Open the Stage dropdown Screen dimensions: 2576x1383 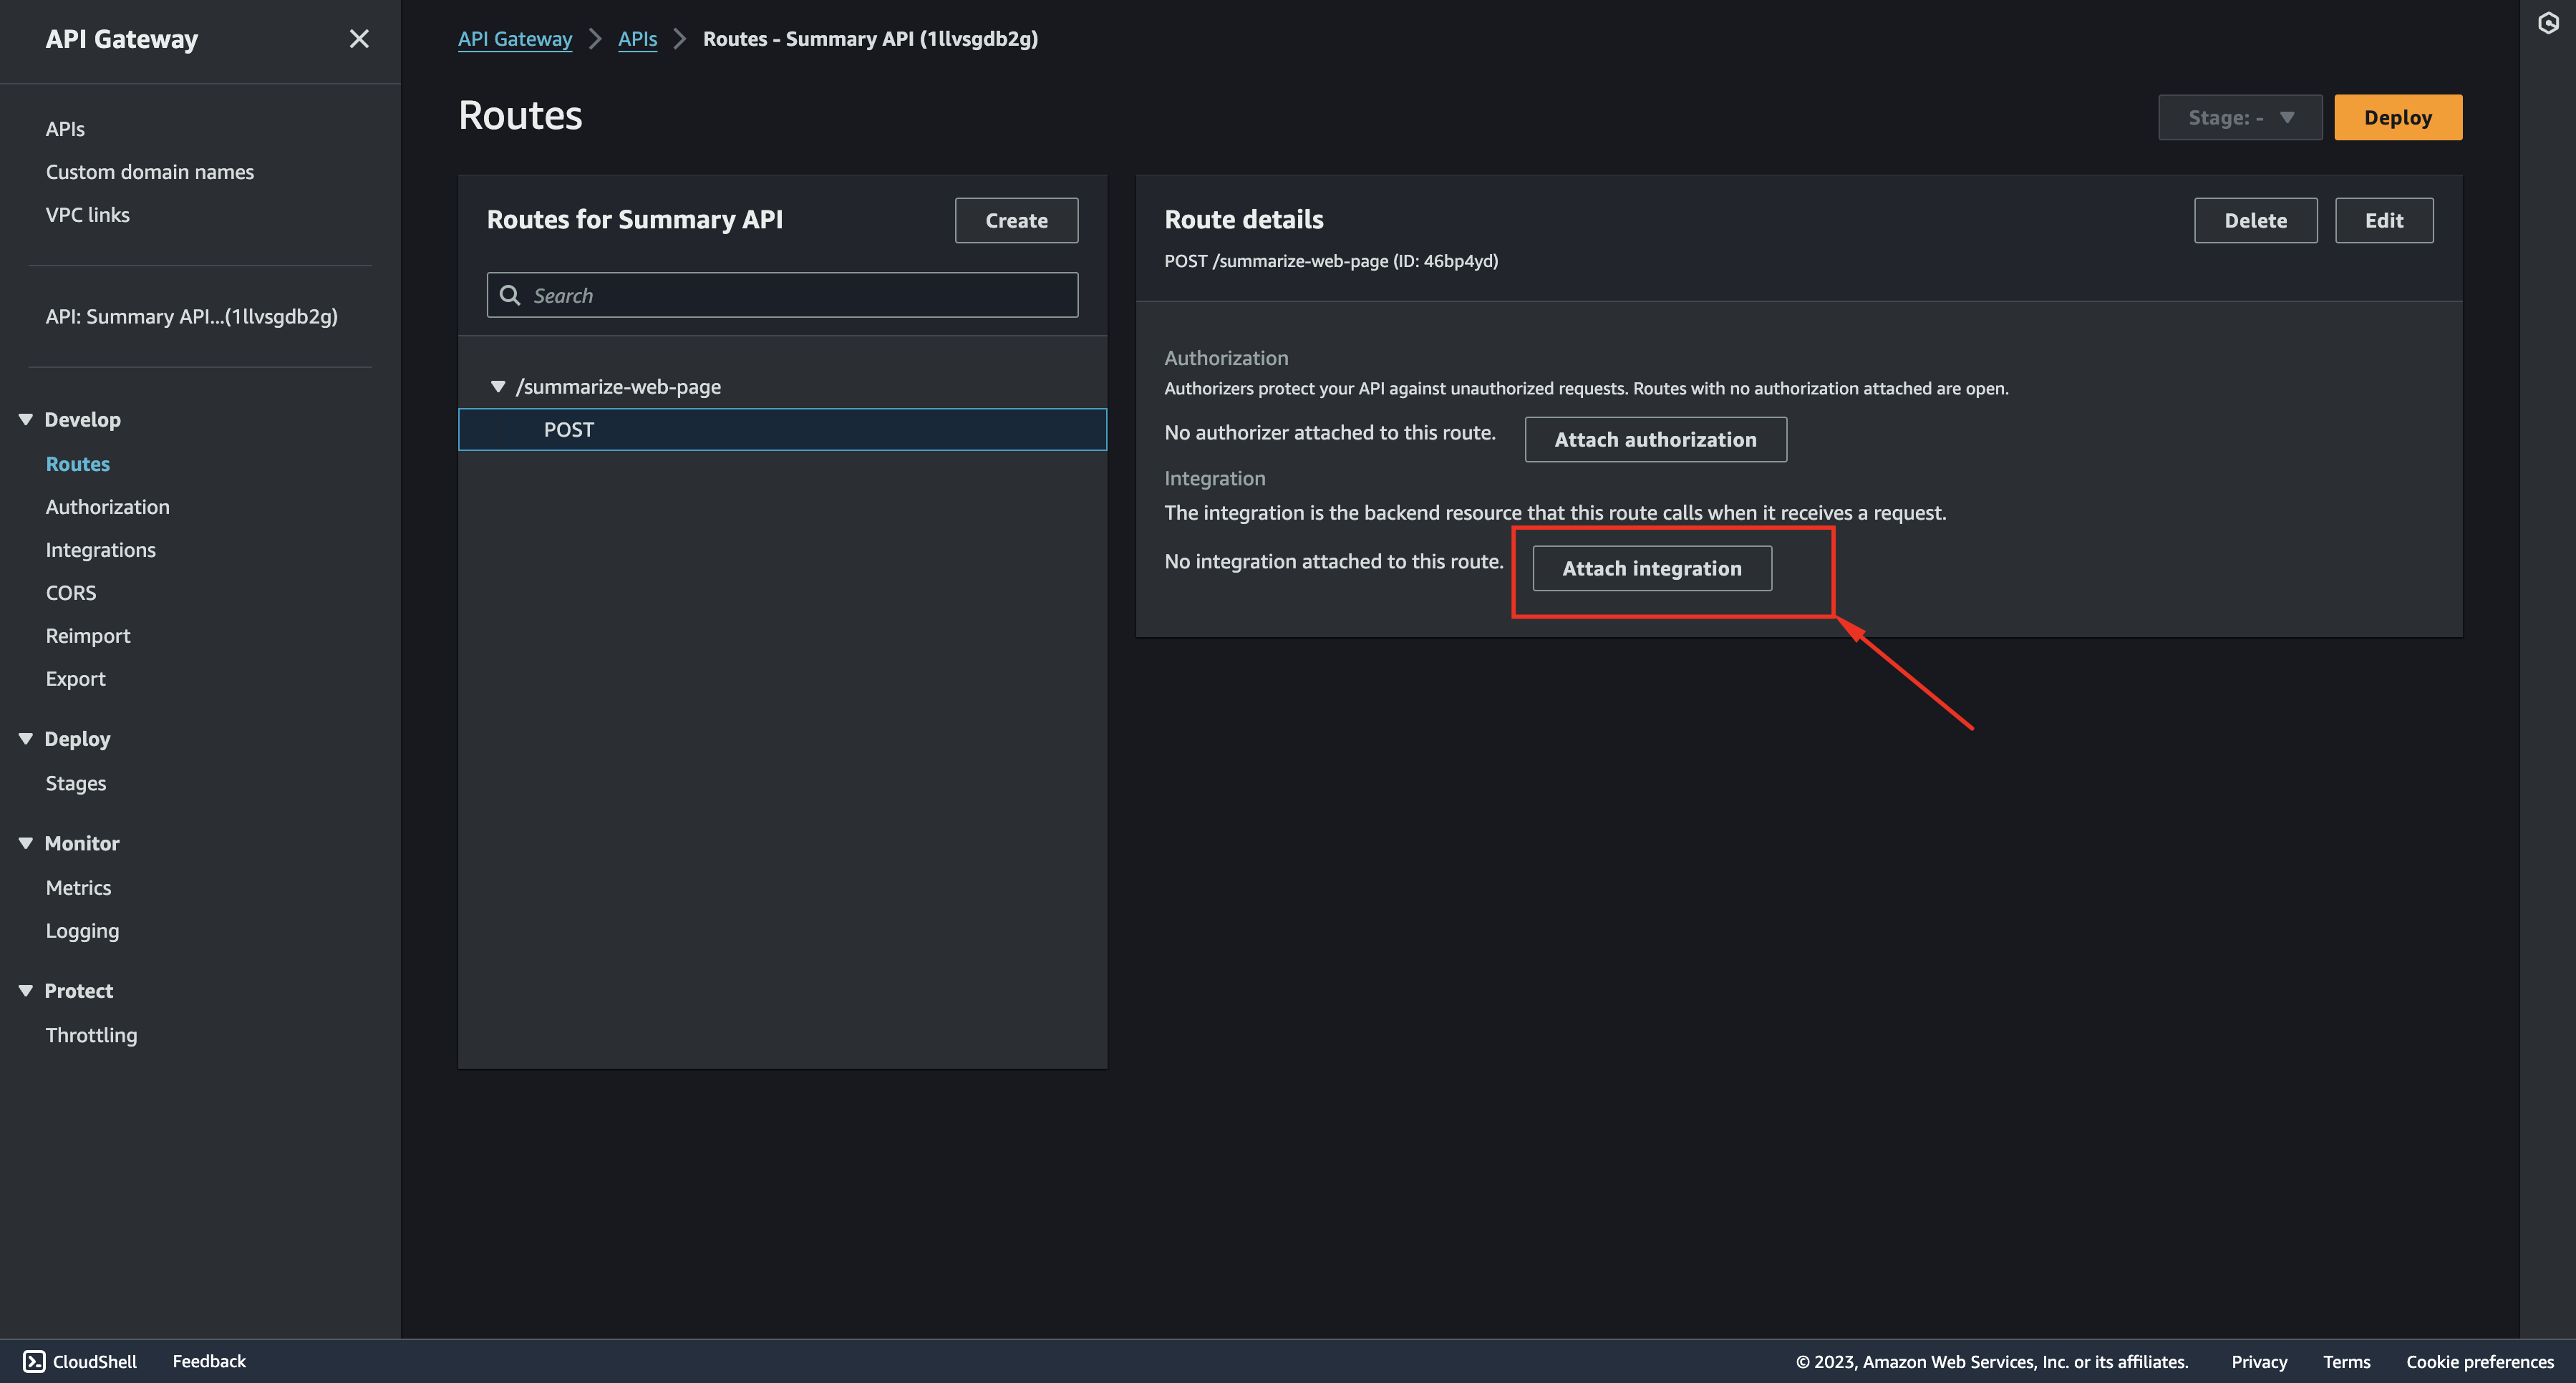point(2240,117)
